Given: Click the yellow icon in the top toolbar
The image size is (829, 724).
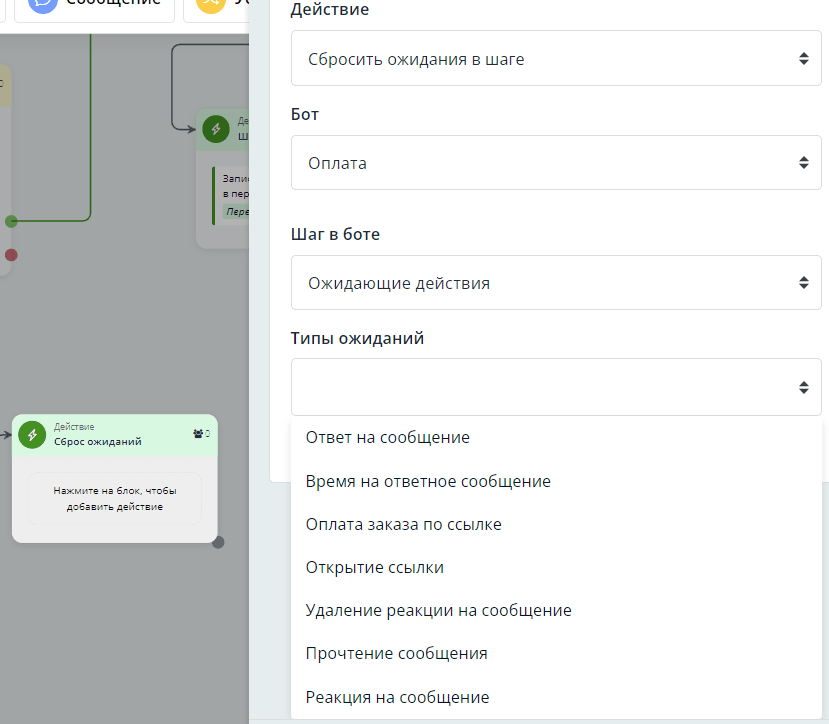Looking at the screenshot, I should [210, 5].
